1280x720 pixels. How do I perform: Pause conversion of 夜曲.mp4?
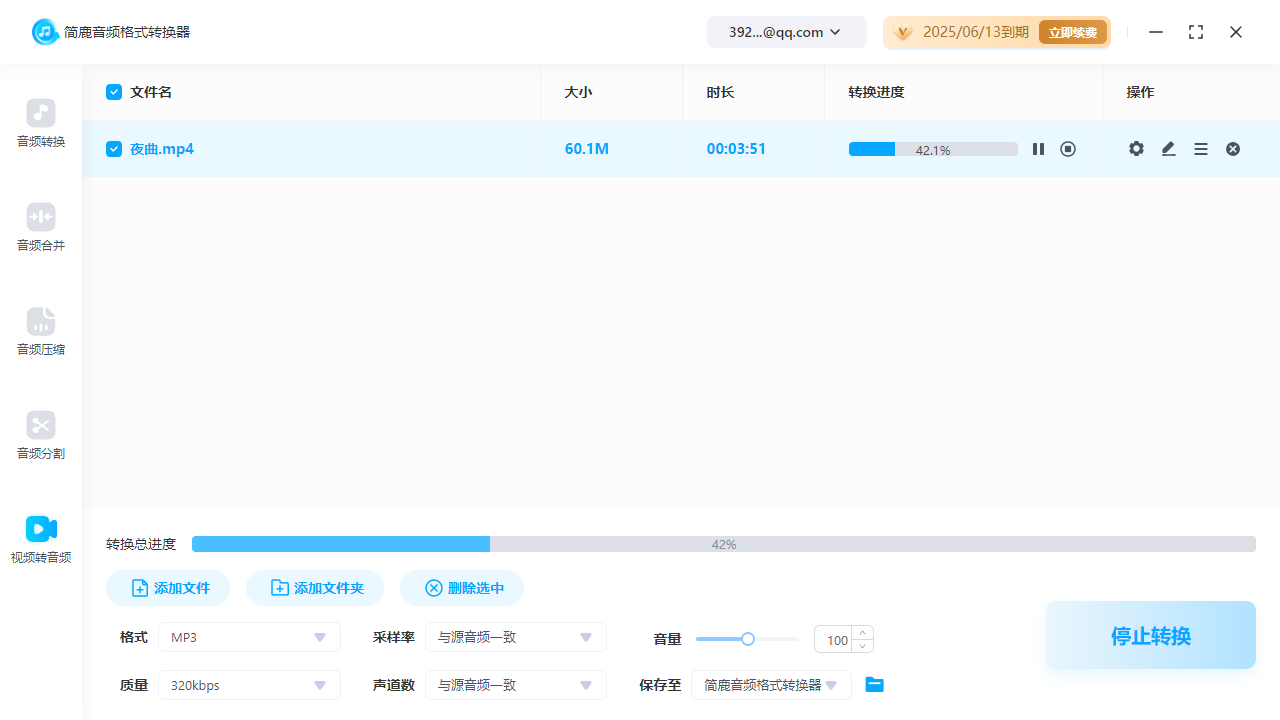point(1038,148)
